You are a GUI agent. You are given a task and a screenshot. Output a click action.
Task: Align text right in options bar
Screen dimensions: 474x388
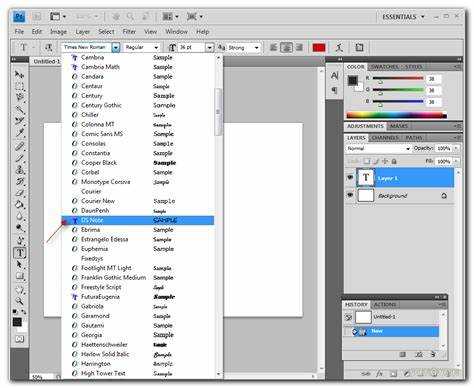299,47
